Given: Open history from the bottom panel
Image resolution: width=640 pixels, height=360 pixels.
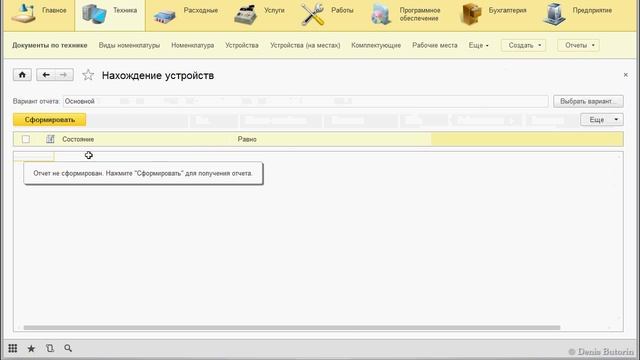Looking at the screenshot, I should [50, 348].
